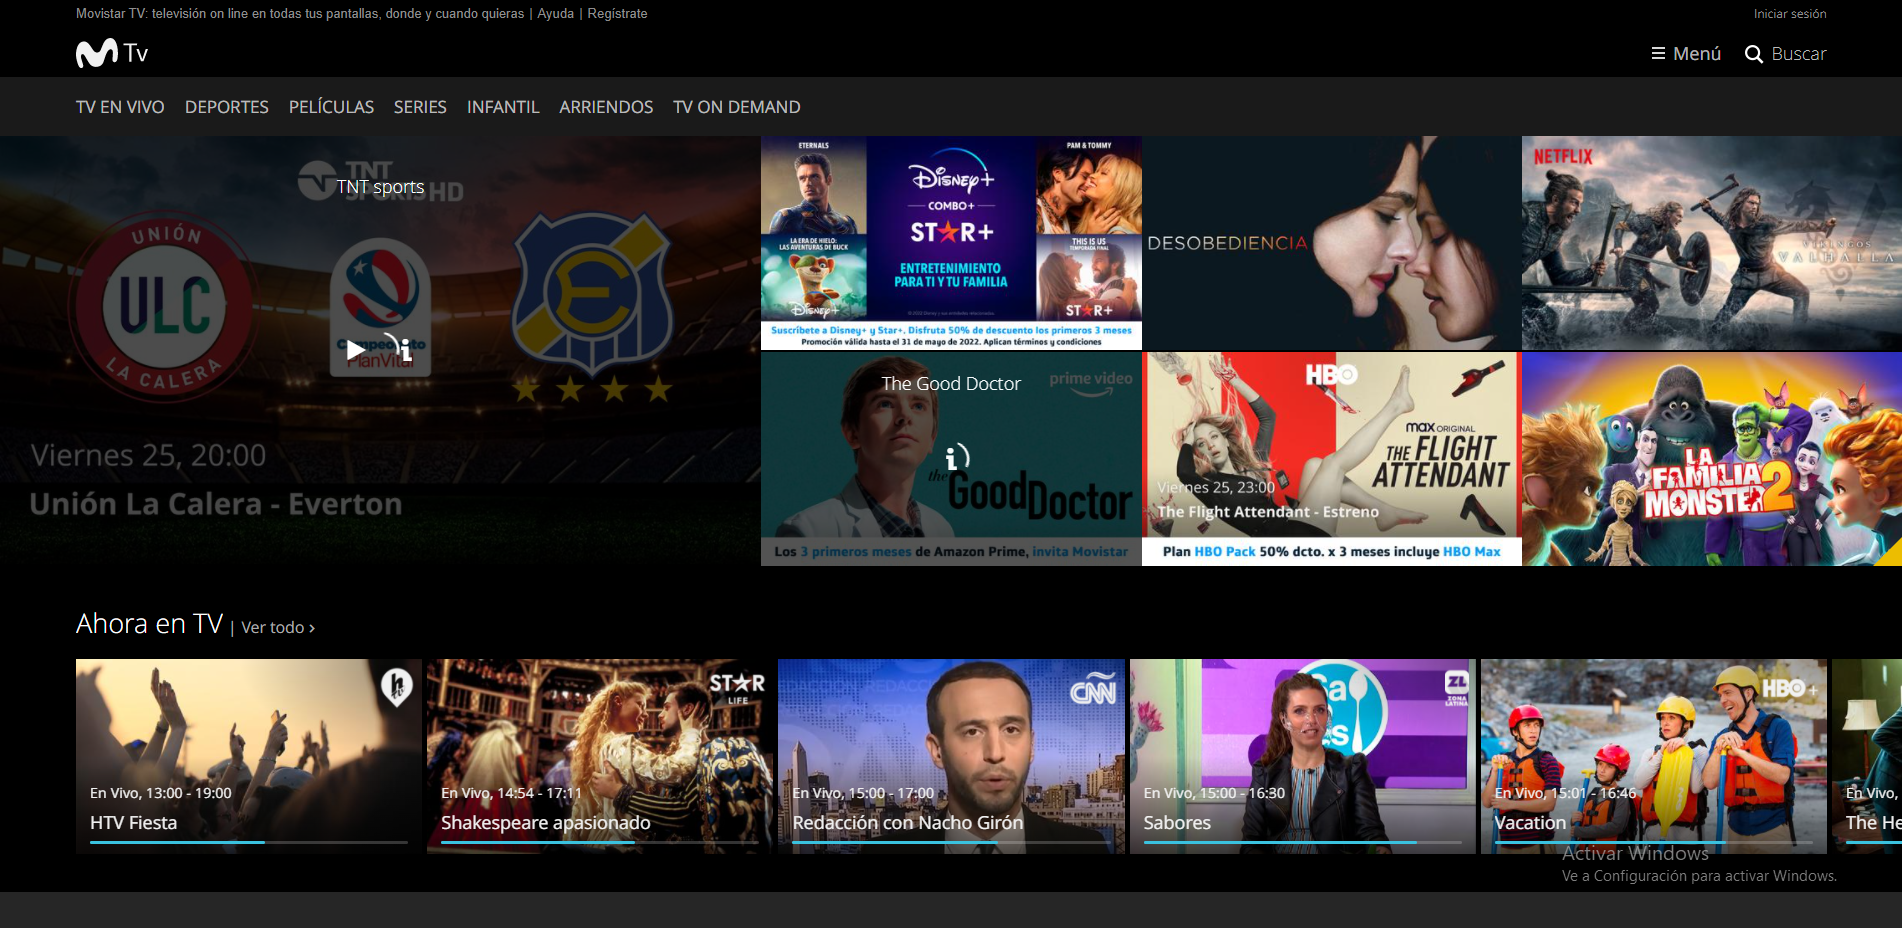The image size is (1902, 928).
Task: Open the hamburger Menú icon
Action: [1657, 54]
